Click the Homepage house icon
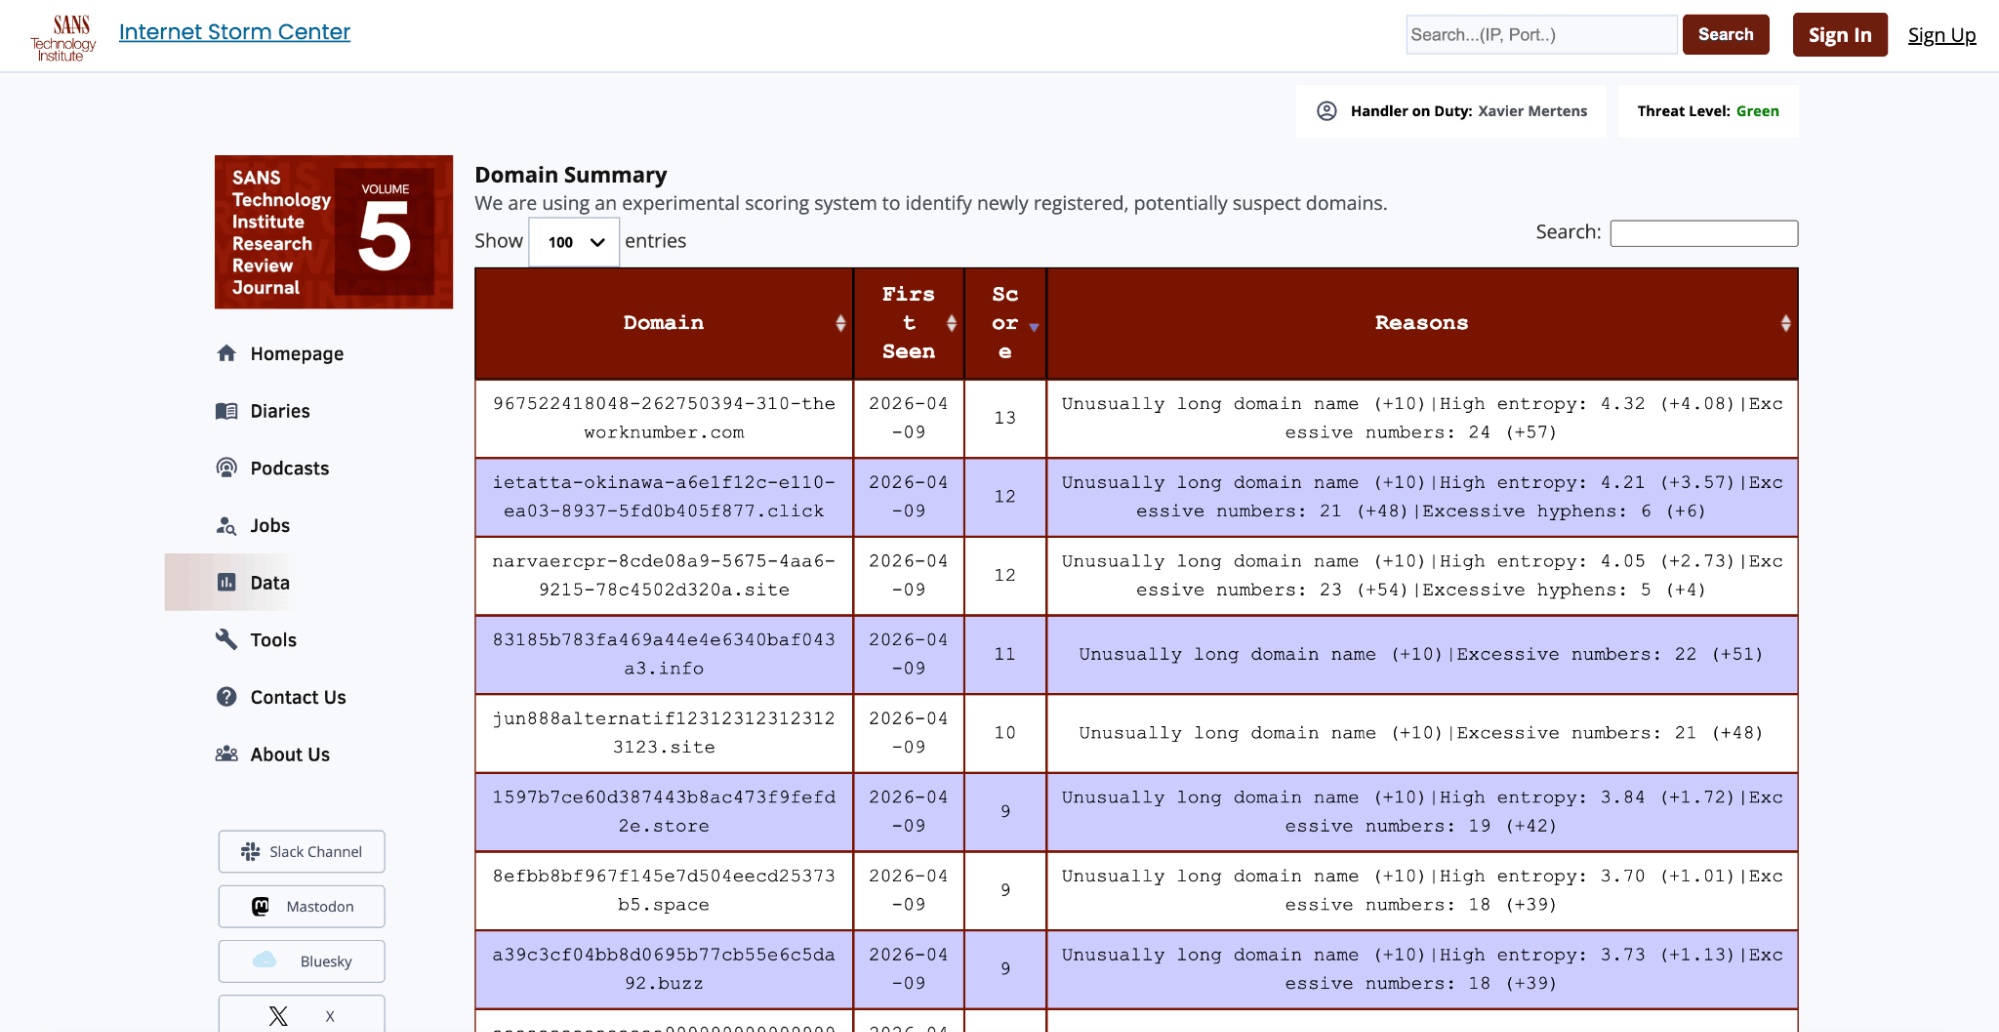Viewport: 1999px width, 1032px height. pos(227,353)
